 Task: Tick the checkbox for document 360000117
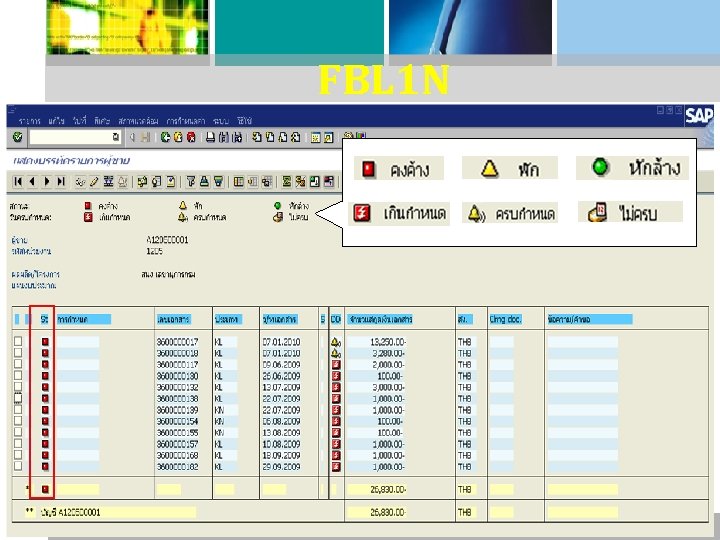click(x=18, y=364)
